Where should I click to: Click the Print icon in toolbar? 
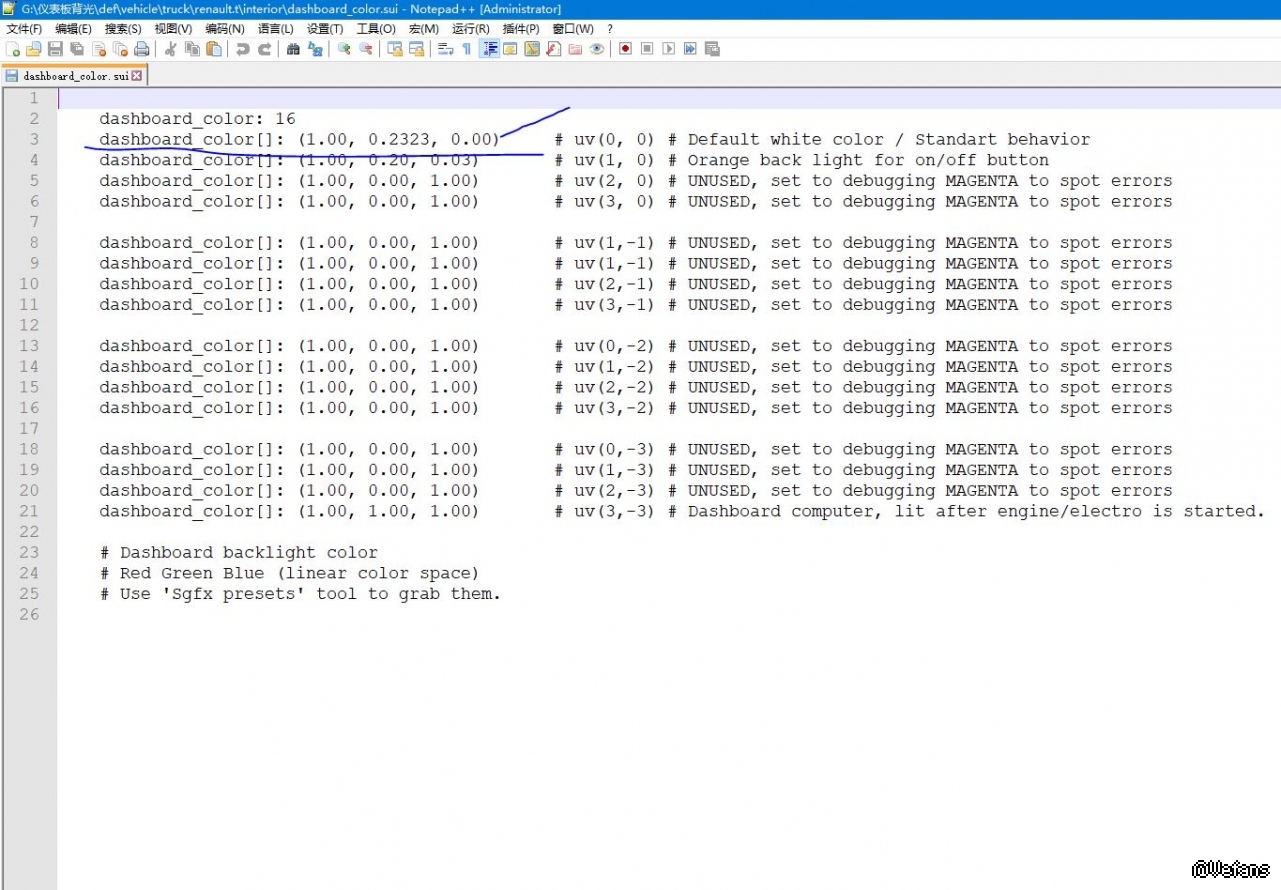pyautogui.click(x=142, y=49)
